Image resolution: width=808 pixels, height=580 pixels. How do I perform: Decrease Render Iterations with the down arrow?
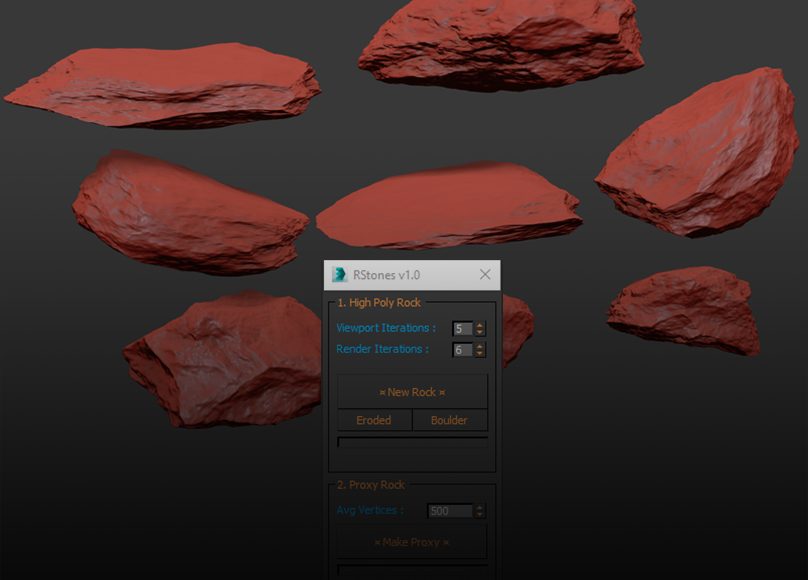[x=480, y=354]
